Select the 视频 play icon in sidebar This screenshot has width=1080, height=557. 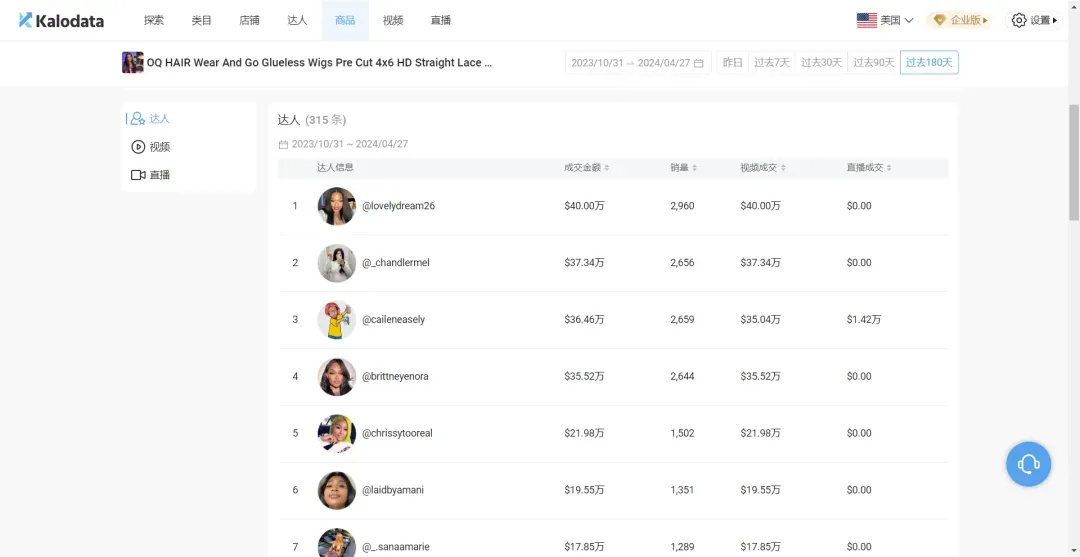(x=138, y=147)
